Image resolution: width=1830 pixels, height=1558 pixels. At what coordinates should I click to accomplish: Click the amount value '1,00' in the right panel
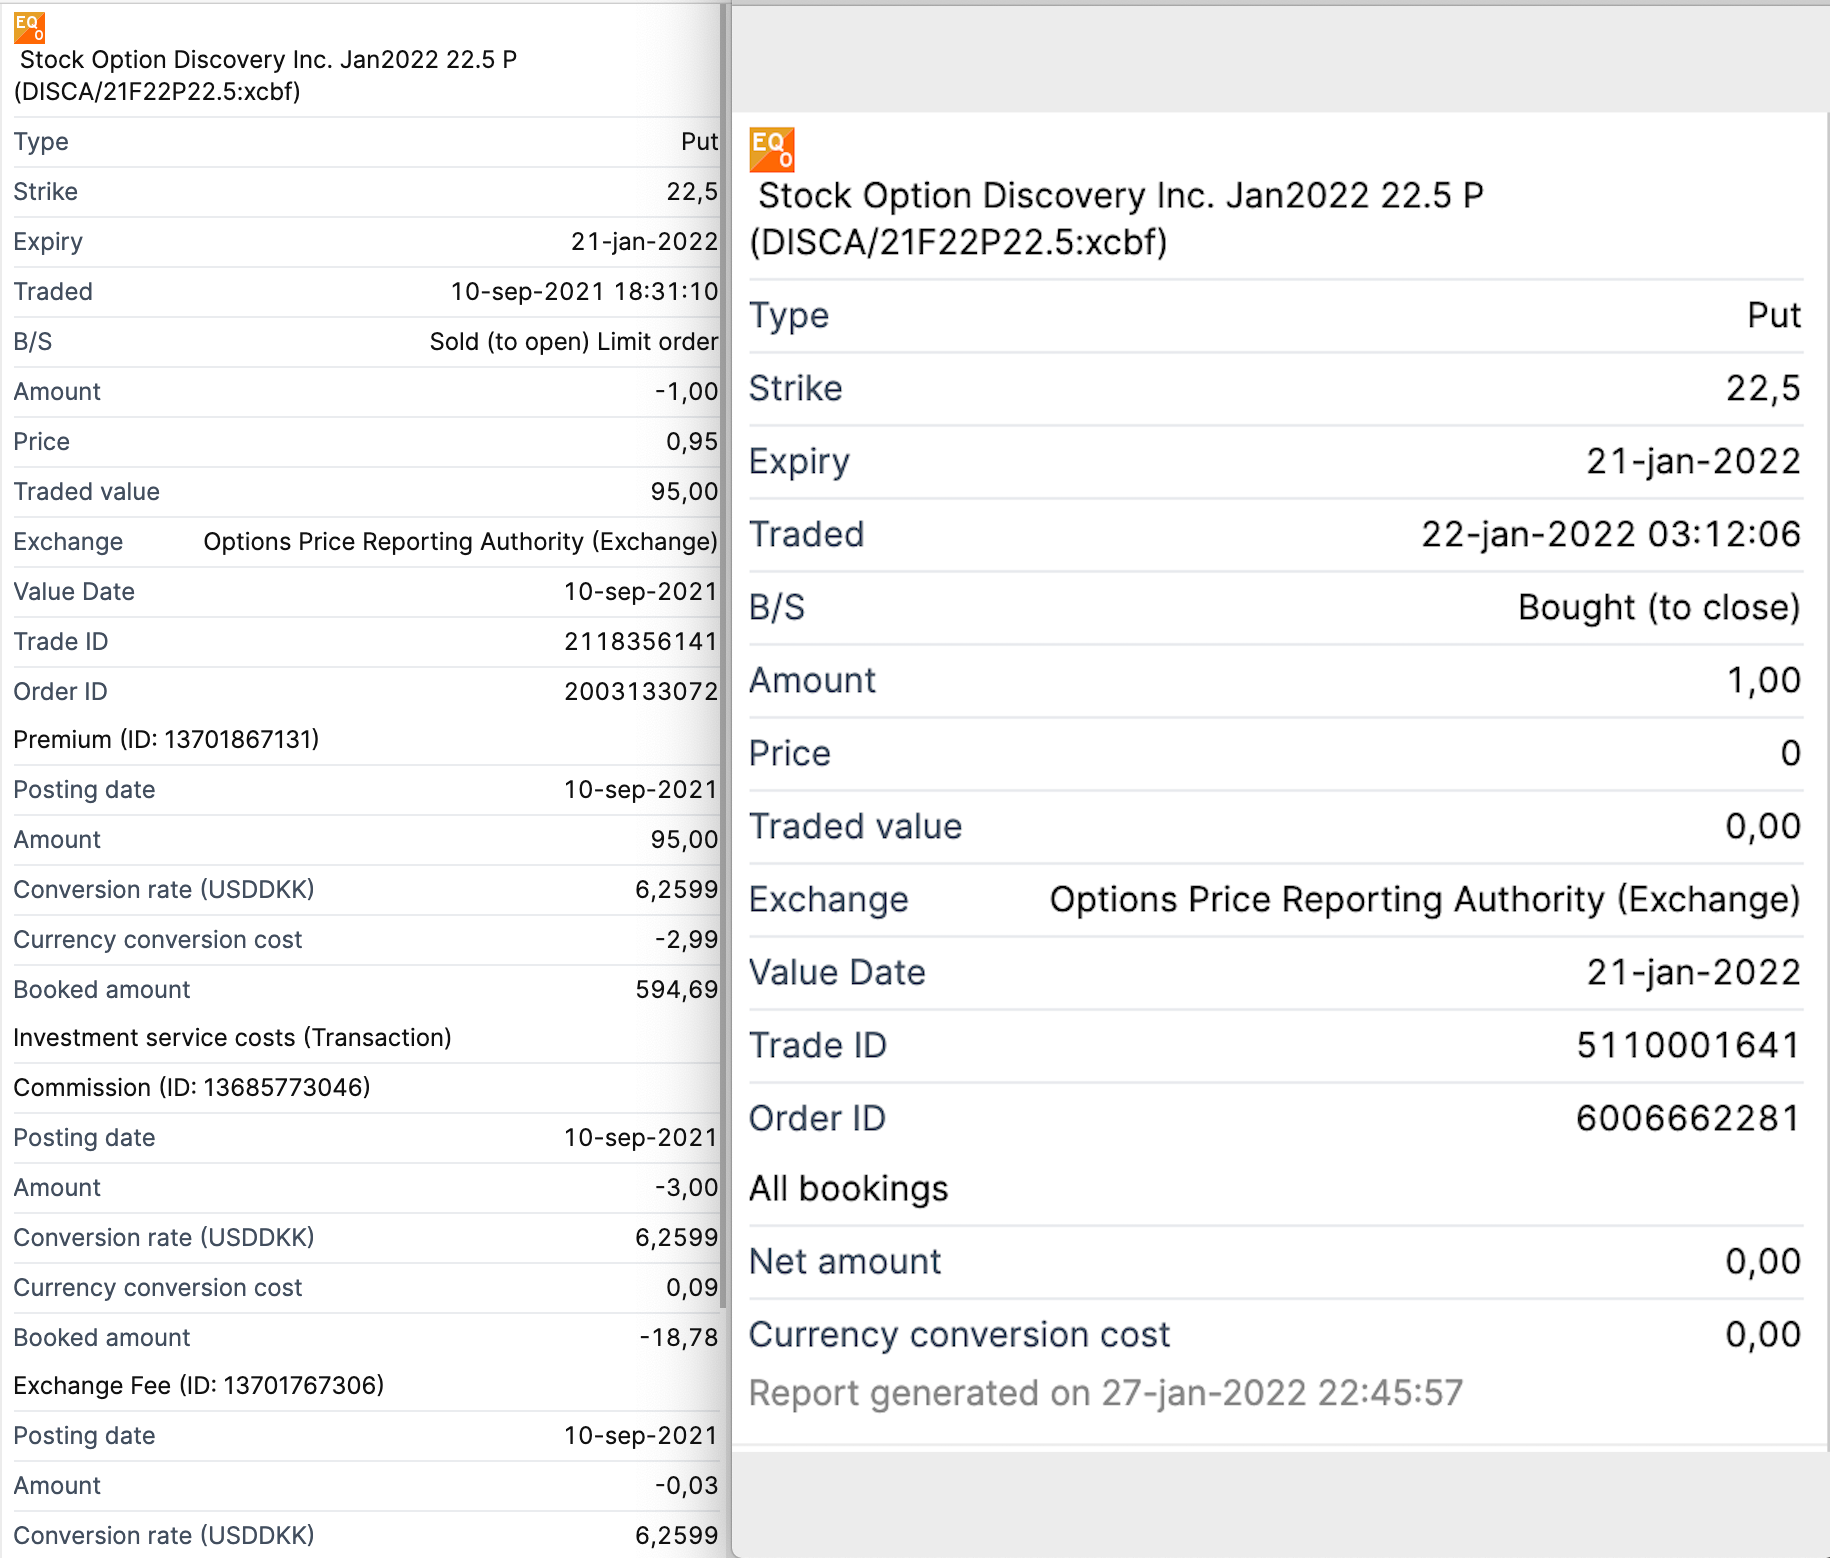(1764, 681)
